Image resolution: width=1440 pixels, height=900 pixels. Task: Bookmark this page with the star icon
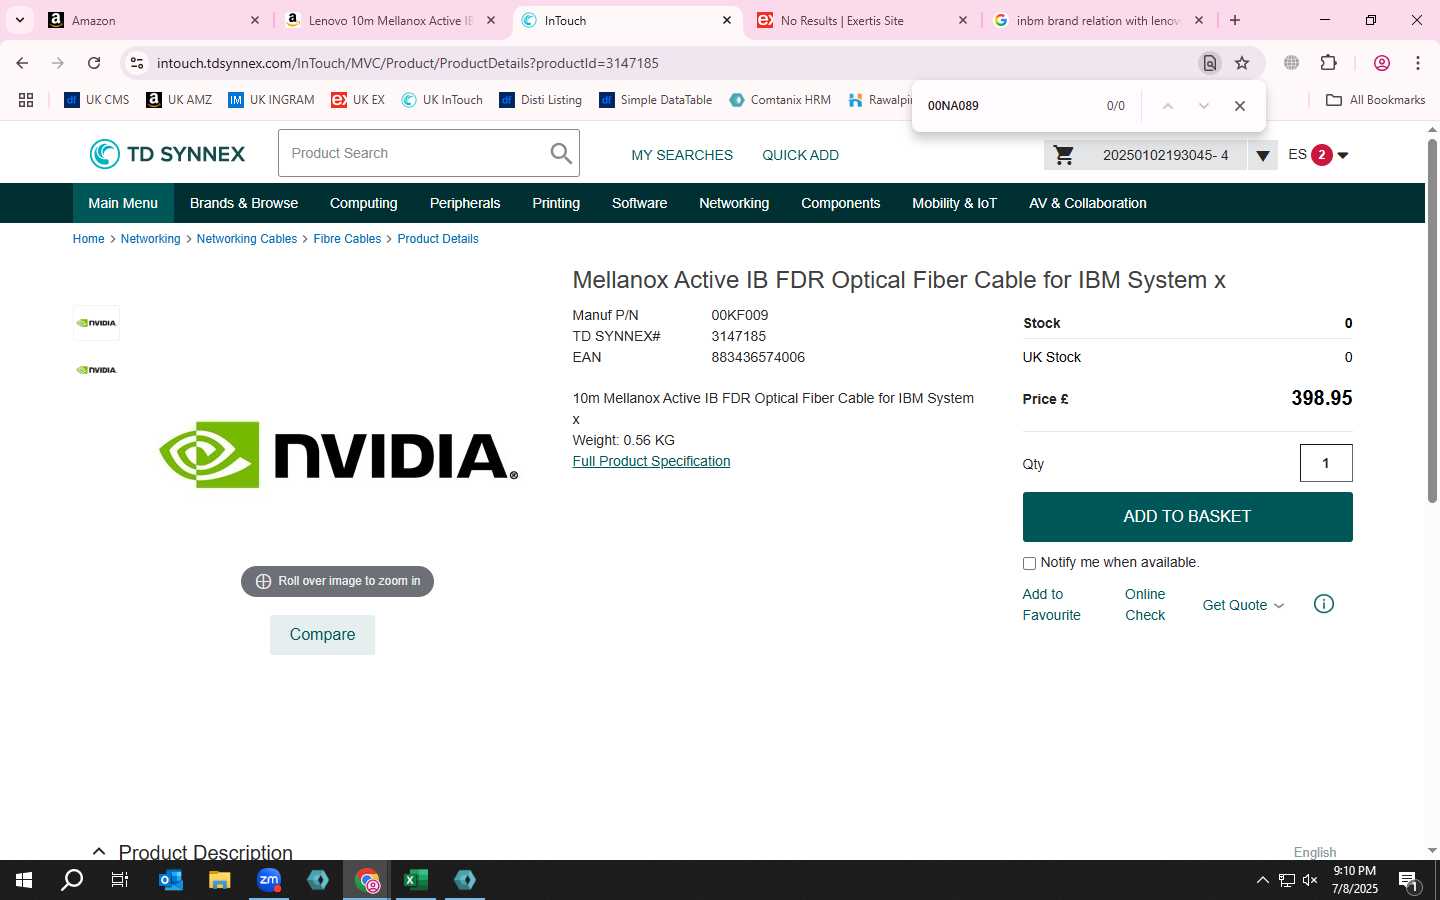(x=1242, y=63)
